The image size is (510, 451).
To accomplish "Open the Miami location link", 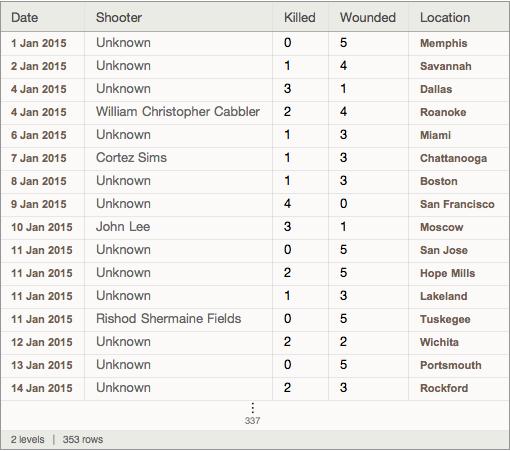I will pyautogui.click(x=435, y=135).
